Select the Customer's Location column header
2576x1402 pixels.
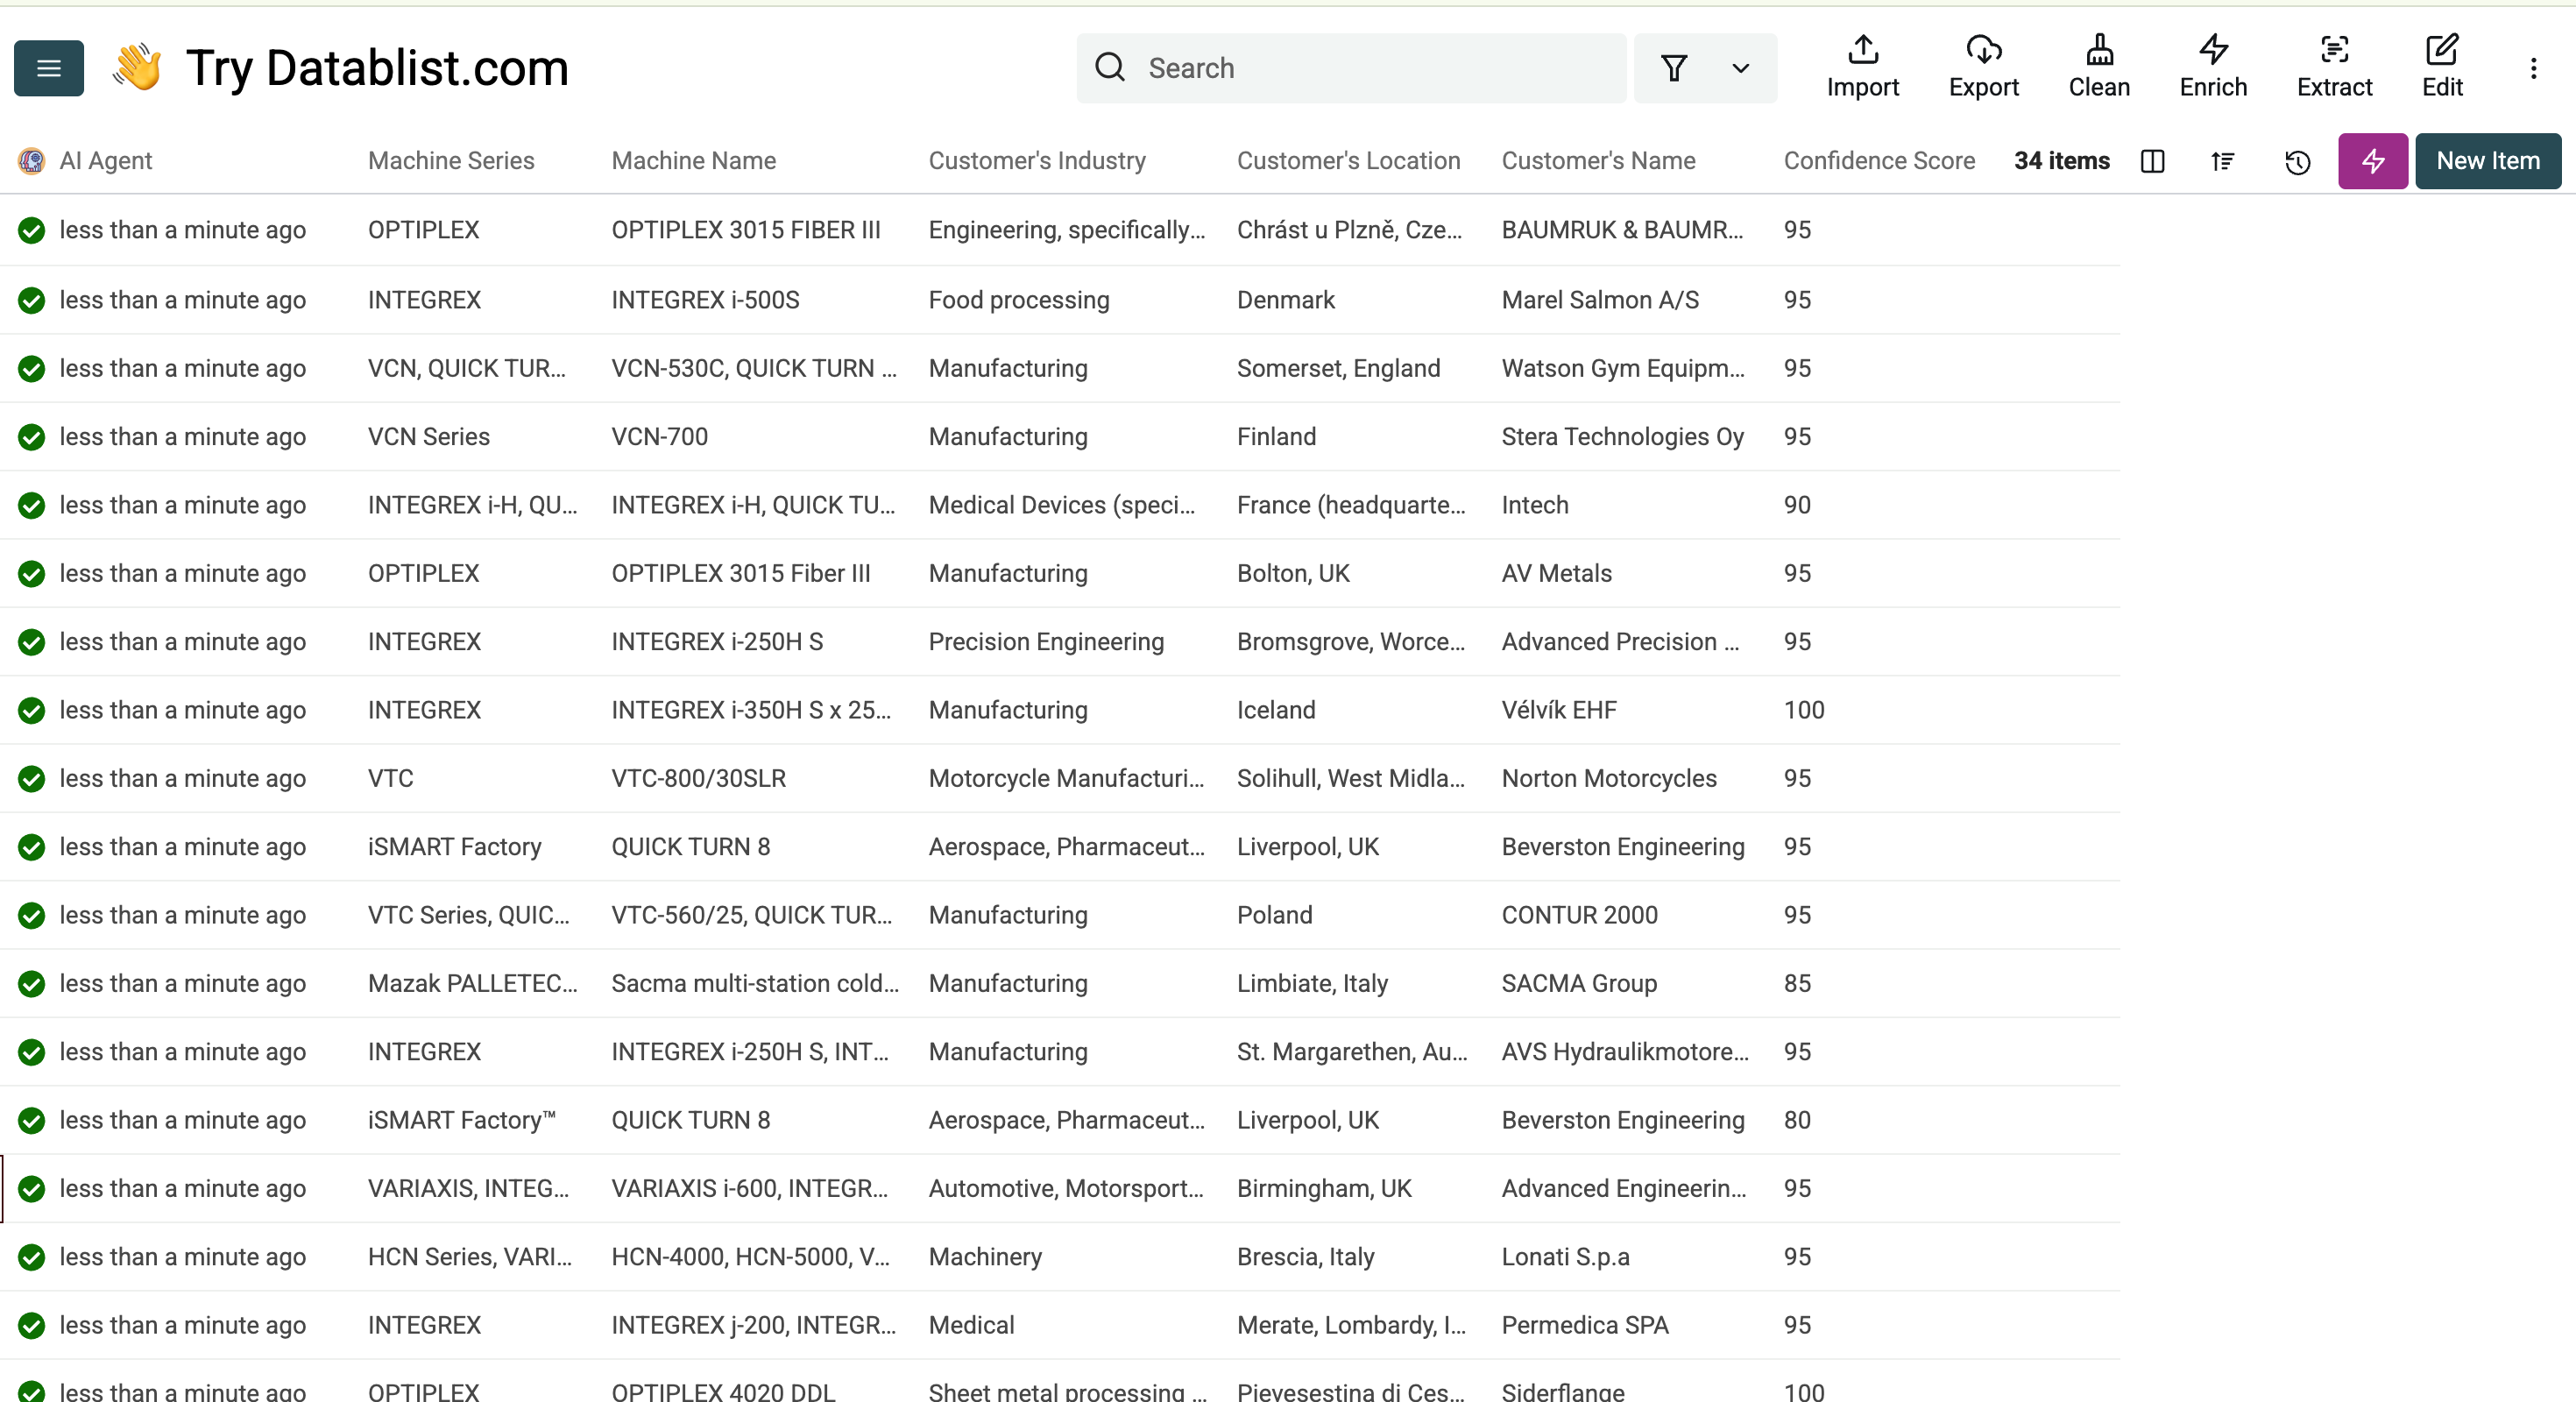tap(1348, 161)
